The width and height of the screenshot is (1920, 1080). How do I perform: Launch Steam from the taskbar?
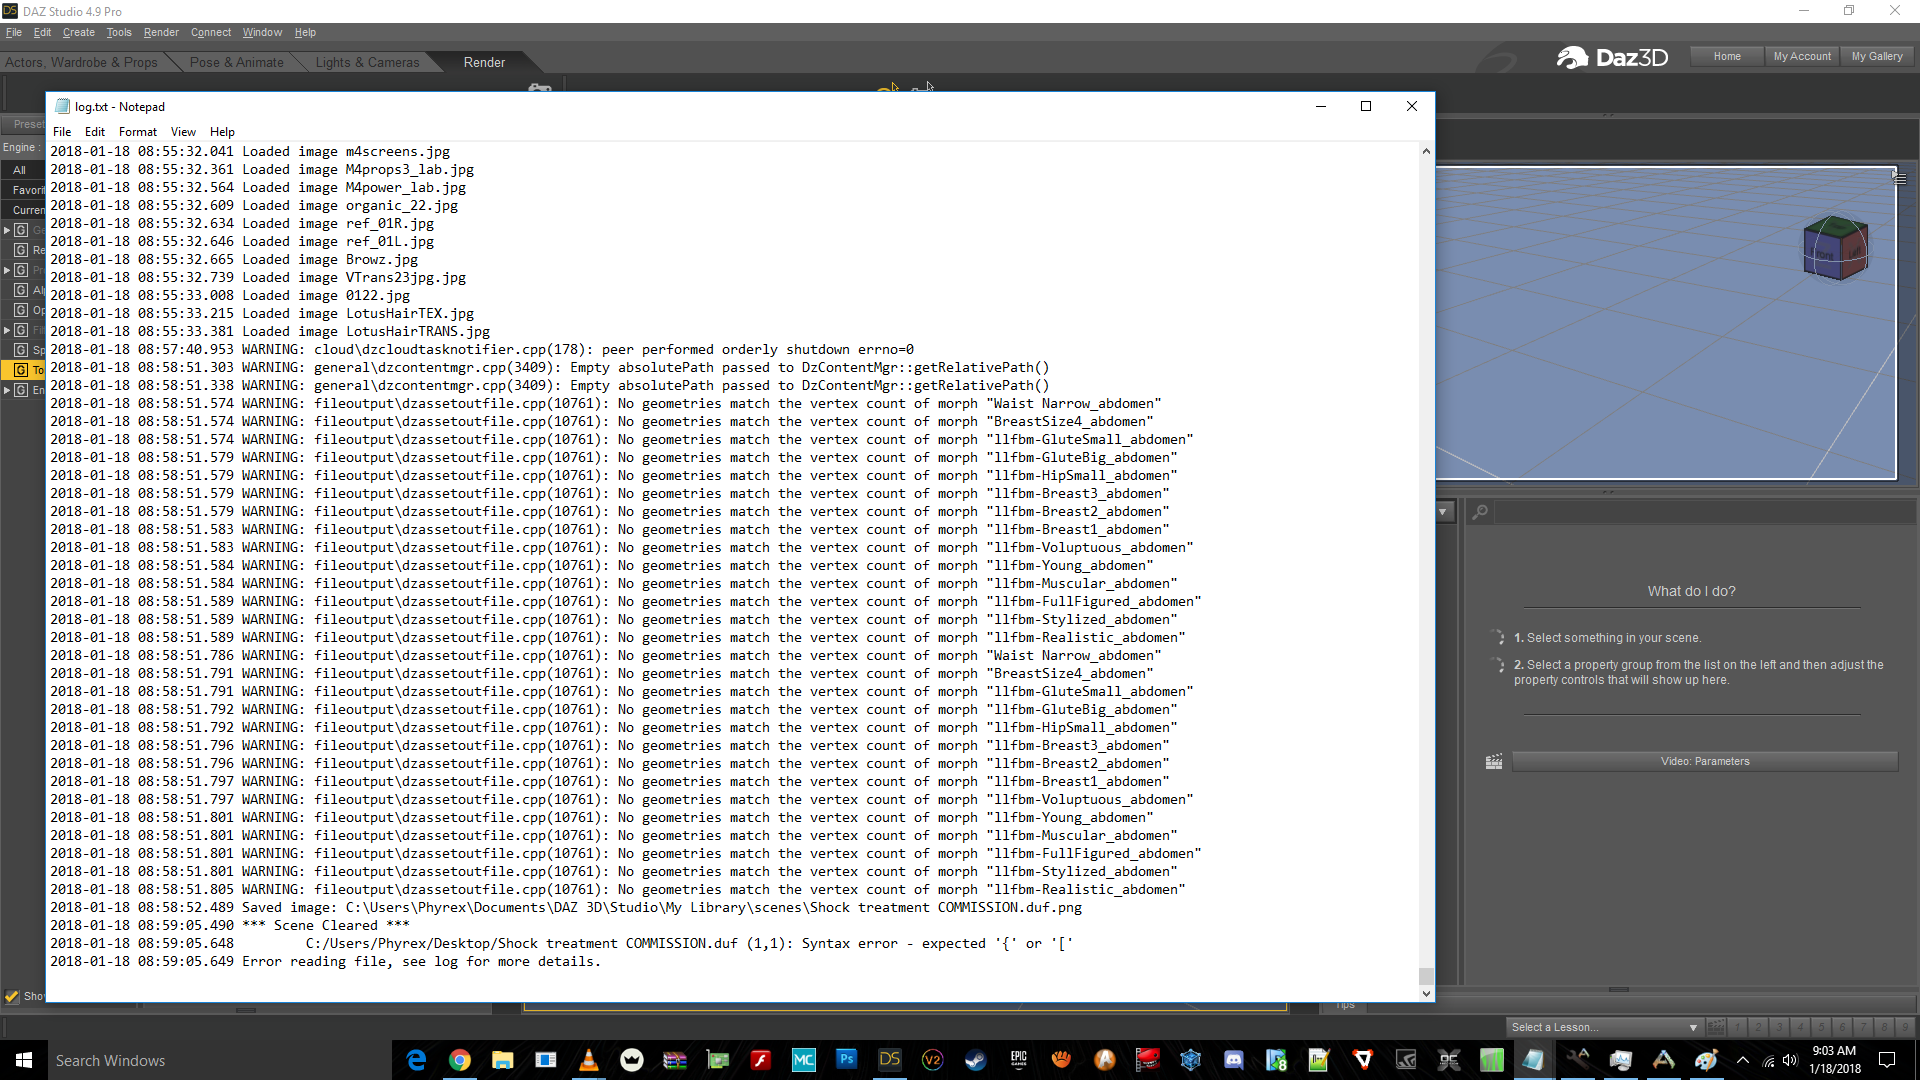[x=975, y=1060]
